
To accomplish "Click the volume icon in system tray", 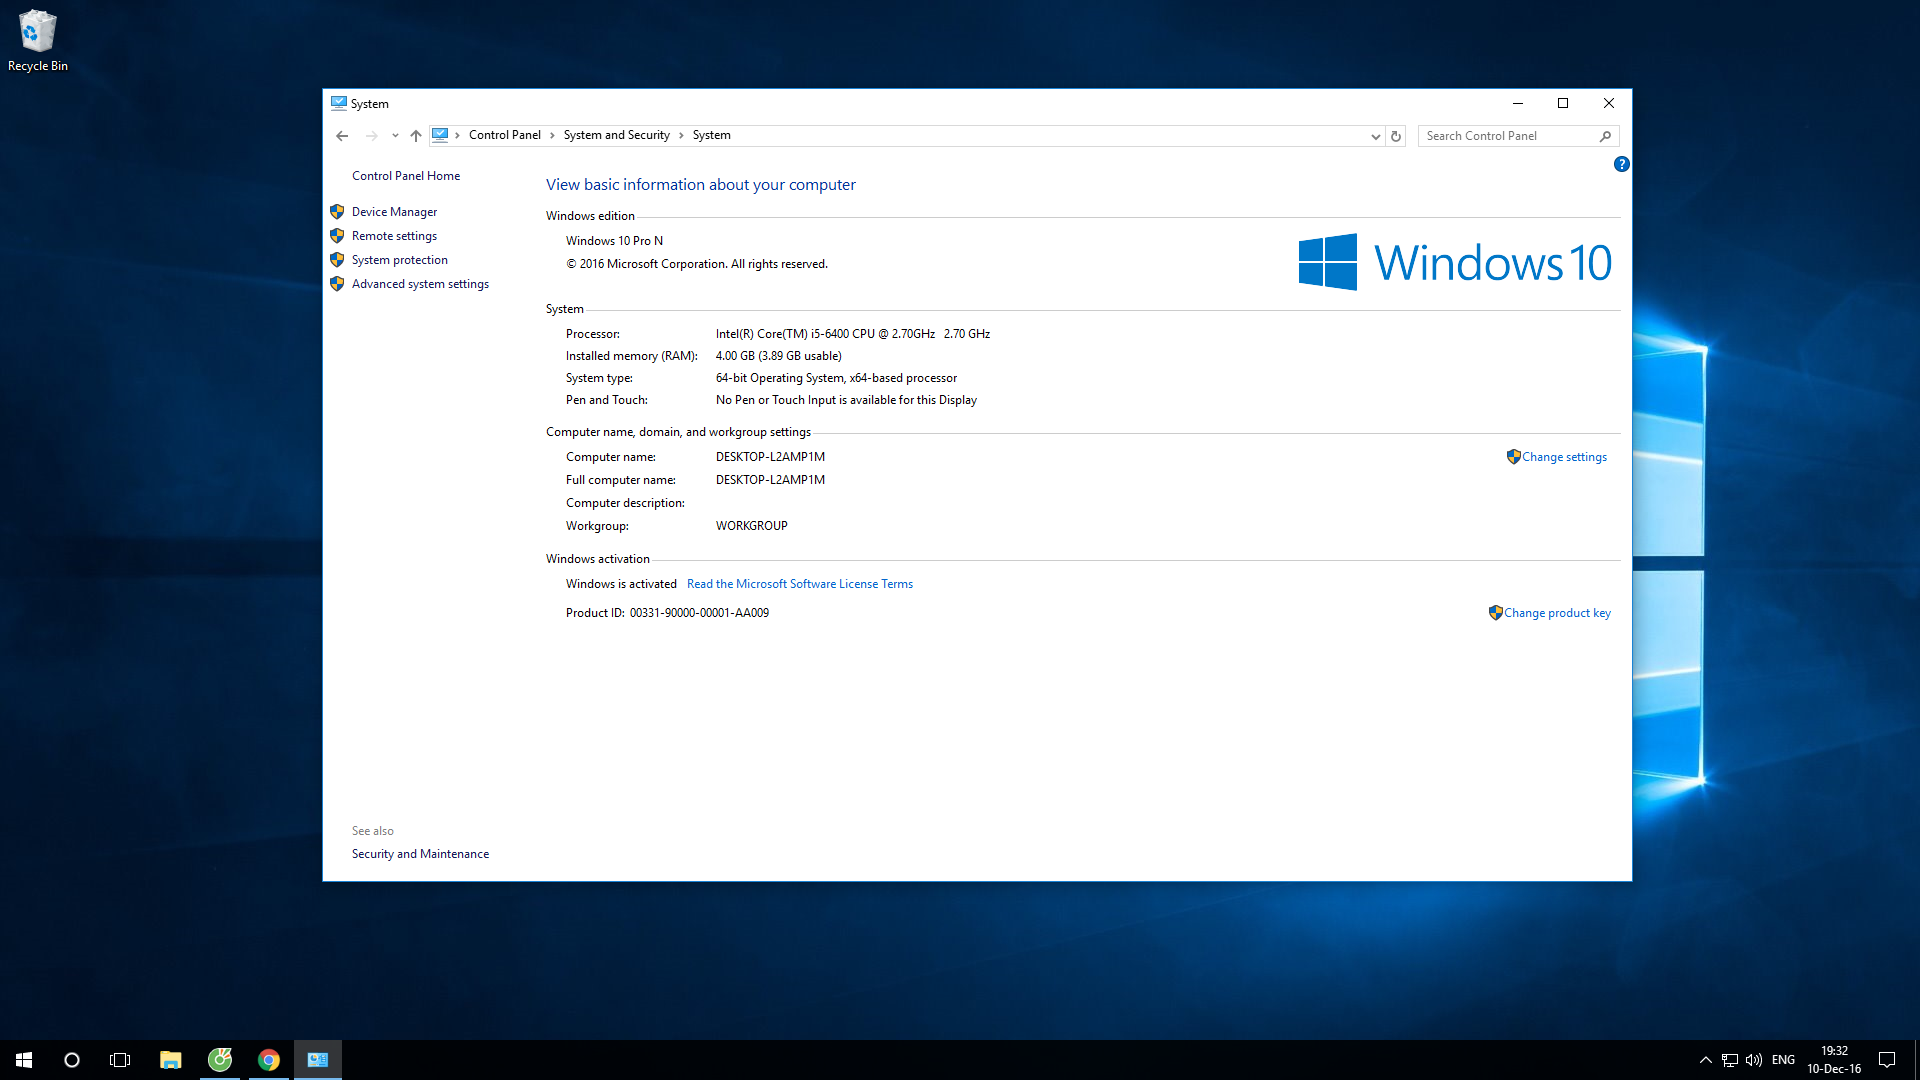I will coord(1753,1060).
